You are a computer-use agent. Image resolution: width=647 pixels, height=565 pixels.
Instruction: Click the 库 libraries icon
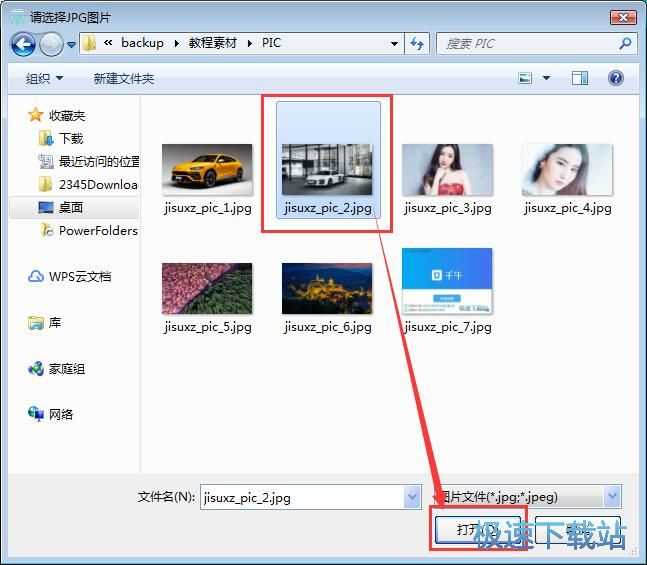pyautogui.click(x=36, y=322)
